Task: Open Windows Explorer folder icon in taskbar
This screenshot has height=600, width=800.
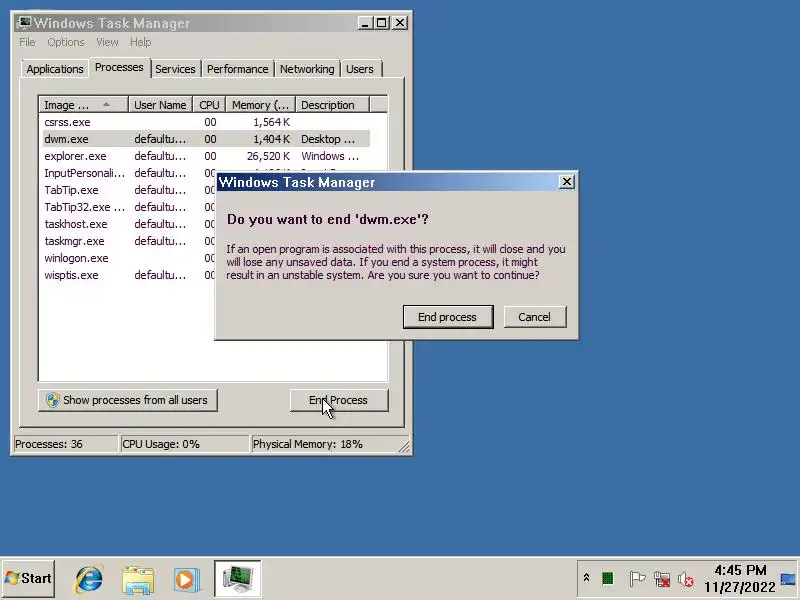Action: (x=138, y=579)
